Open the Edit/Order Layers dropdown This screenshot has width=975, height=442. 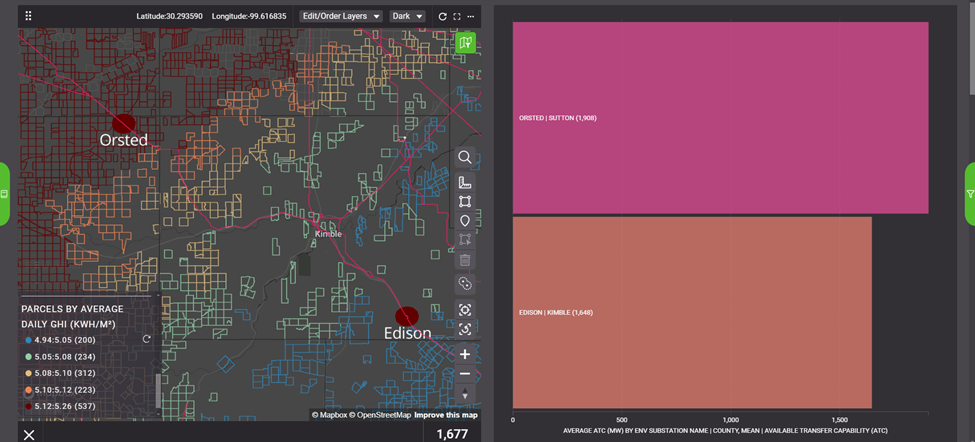pyautogui.click(x=342, y=17)
